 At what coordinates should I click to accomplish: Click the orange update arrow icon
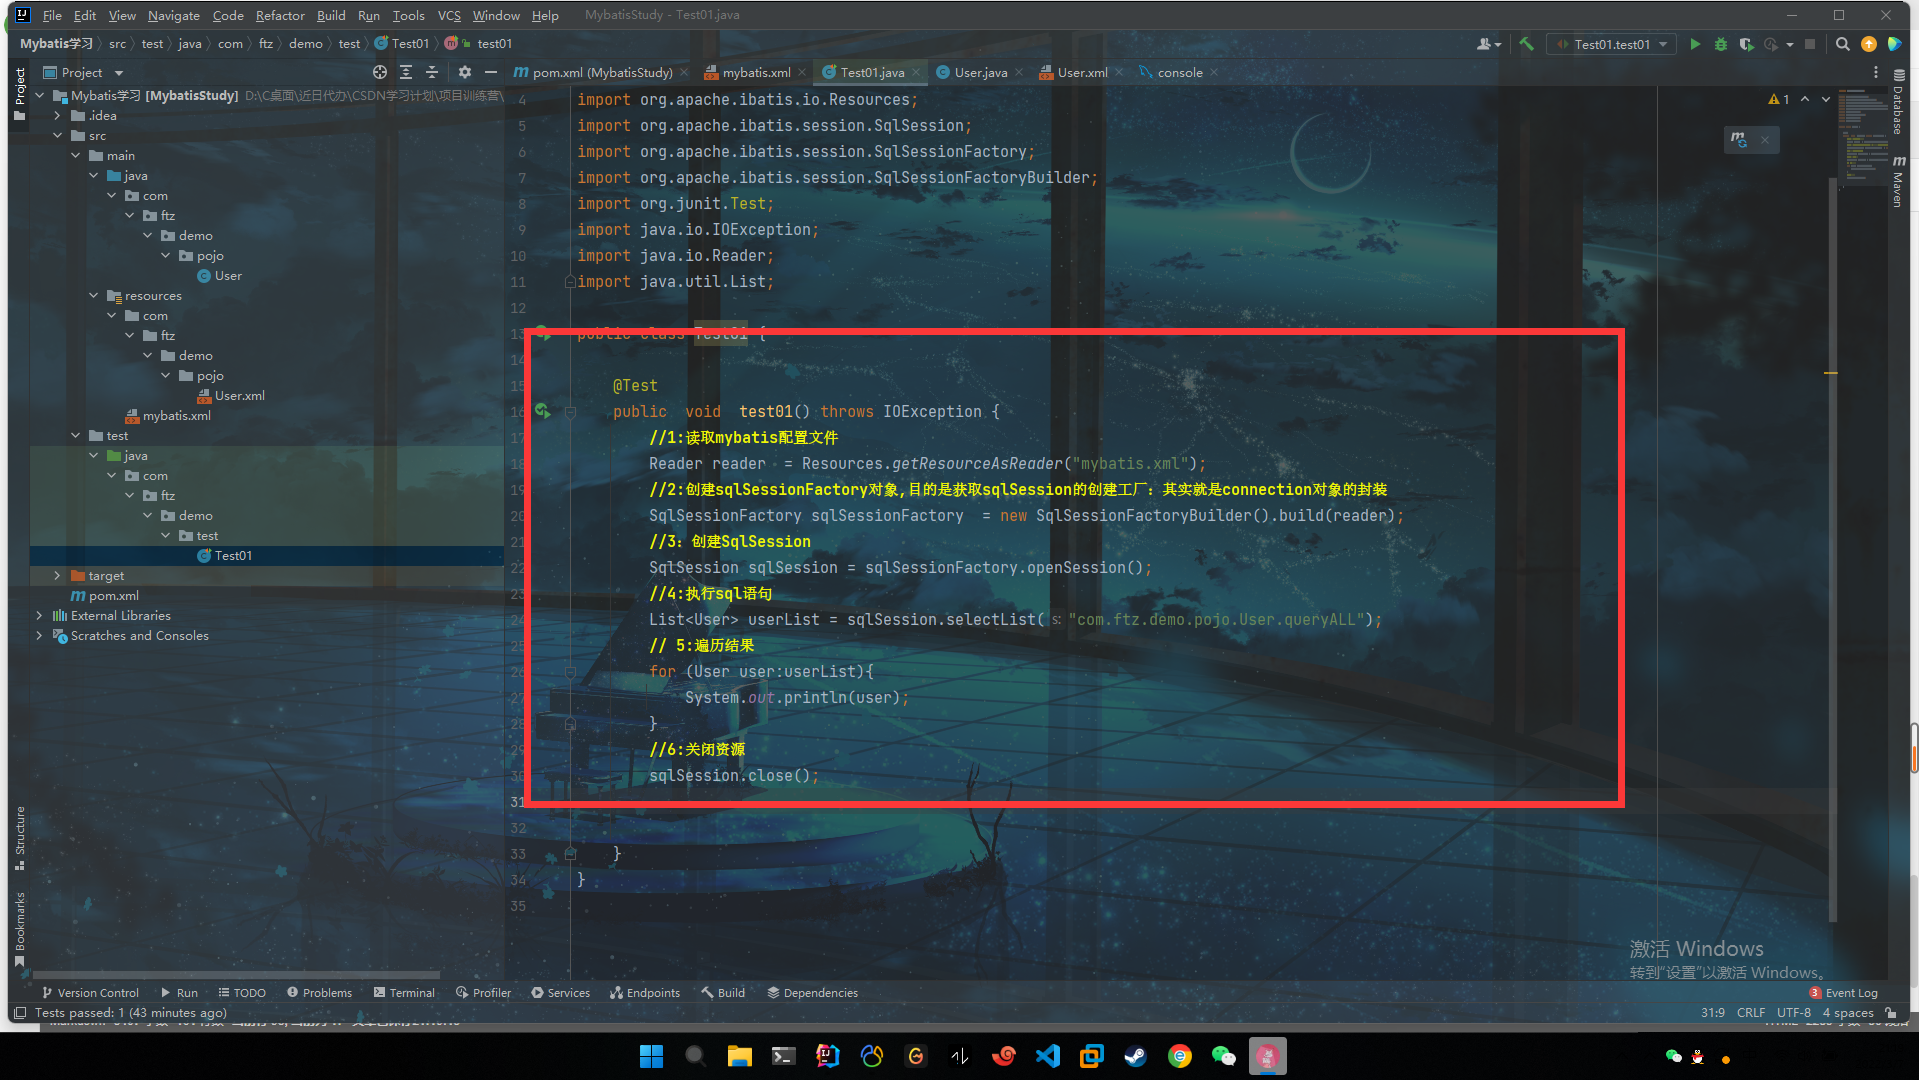[1869, 44]
